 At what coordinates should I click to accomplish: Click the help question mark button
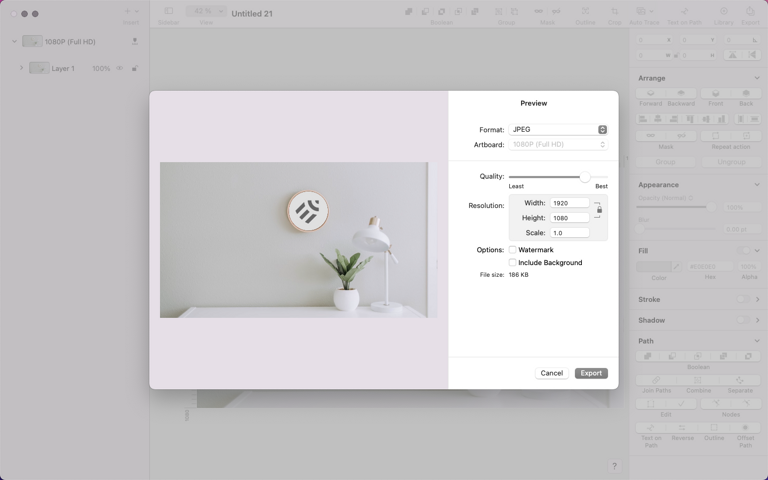click(x=614, y=466)
